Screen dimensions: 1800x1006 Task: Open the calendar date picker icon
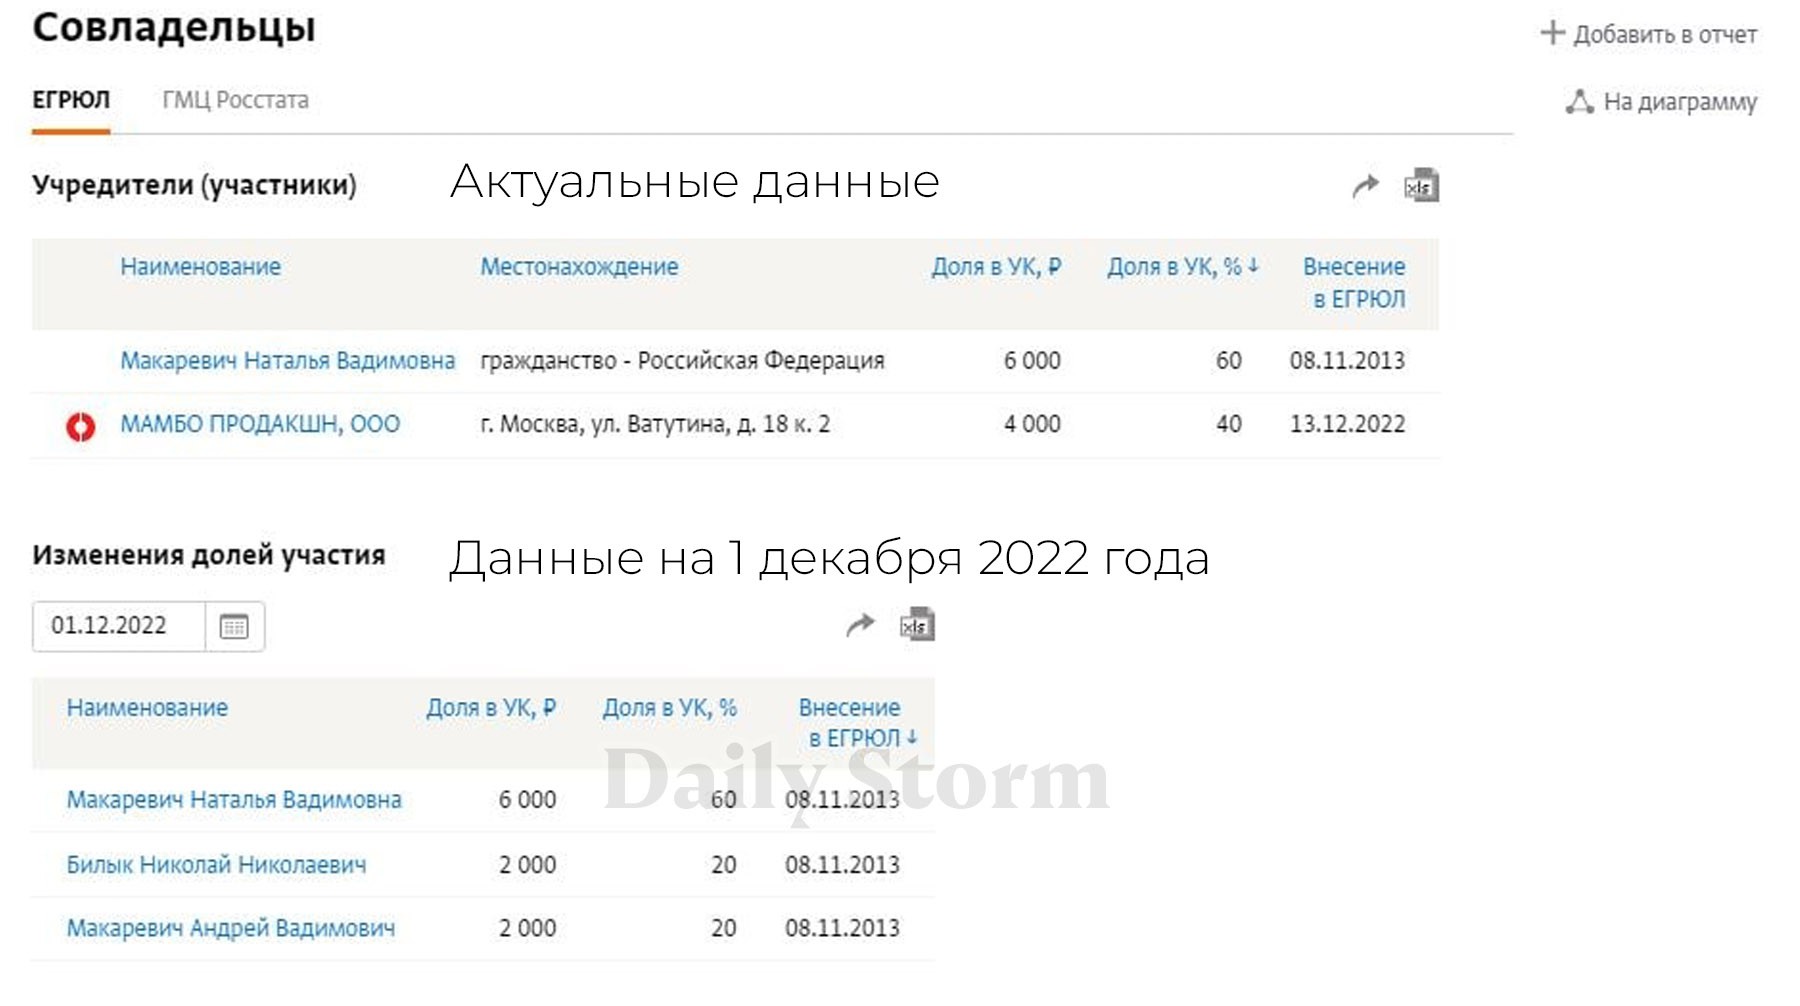point(234,627)
